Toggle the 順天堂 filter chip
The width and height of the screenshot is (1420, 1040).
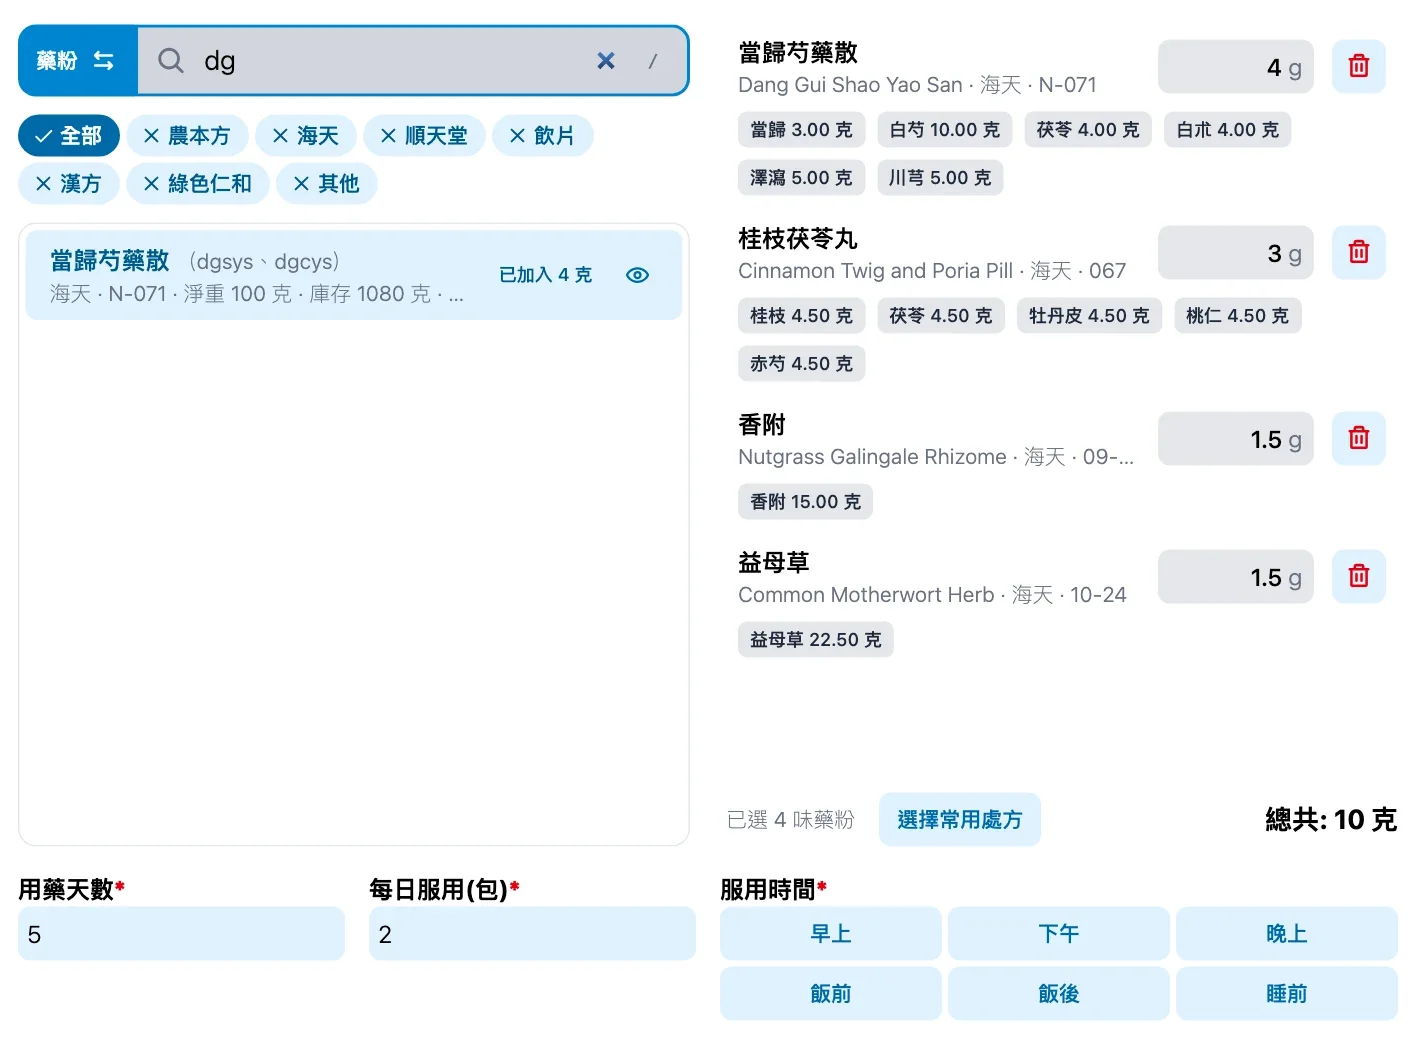pyautogui.click(x=425, y=136)
